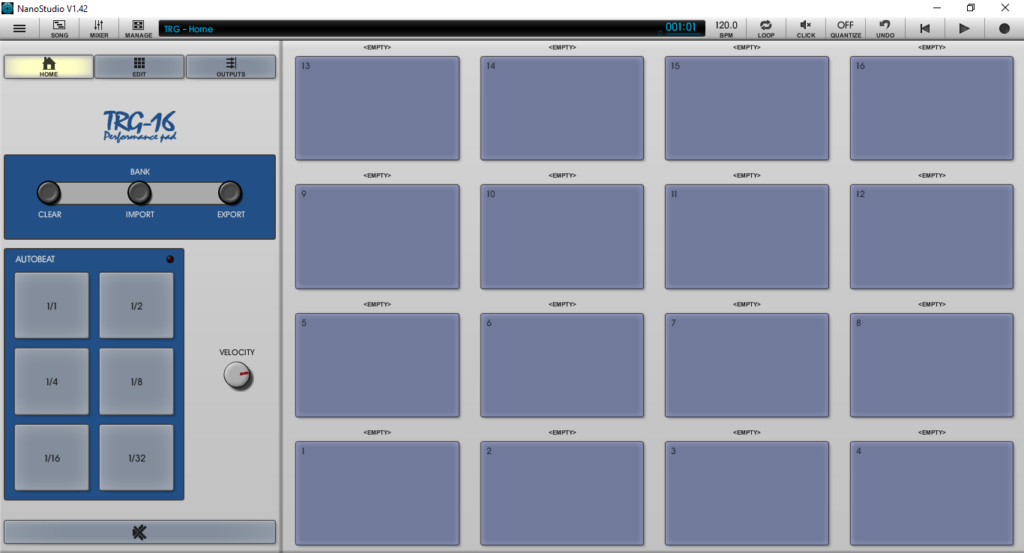
Task: Rewind to song start
Action: point(925,28)
